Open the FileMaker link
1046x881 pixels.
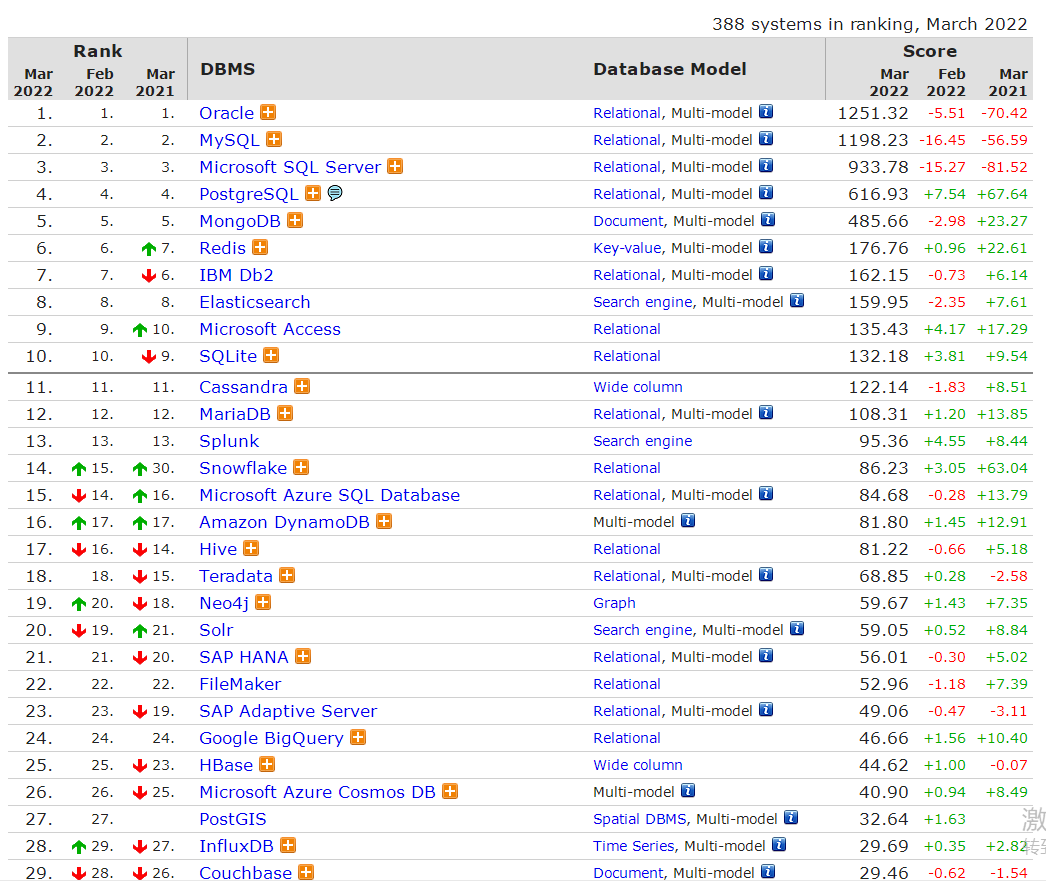click(x=240, y=684)
